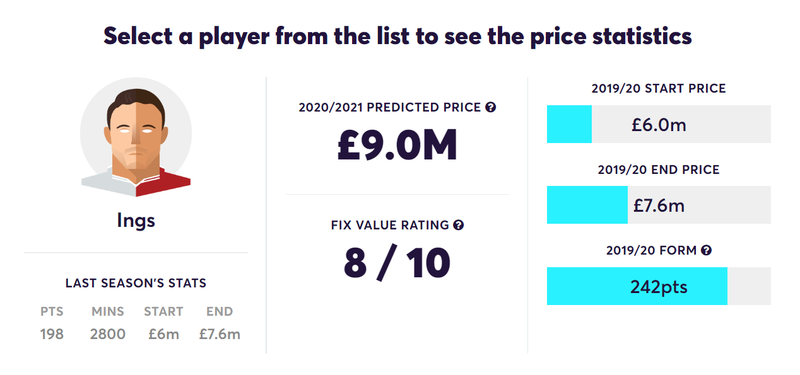800x375 pixels.
Task: Click the 'Select a player' page heading
Action: (x=398, y=36)
